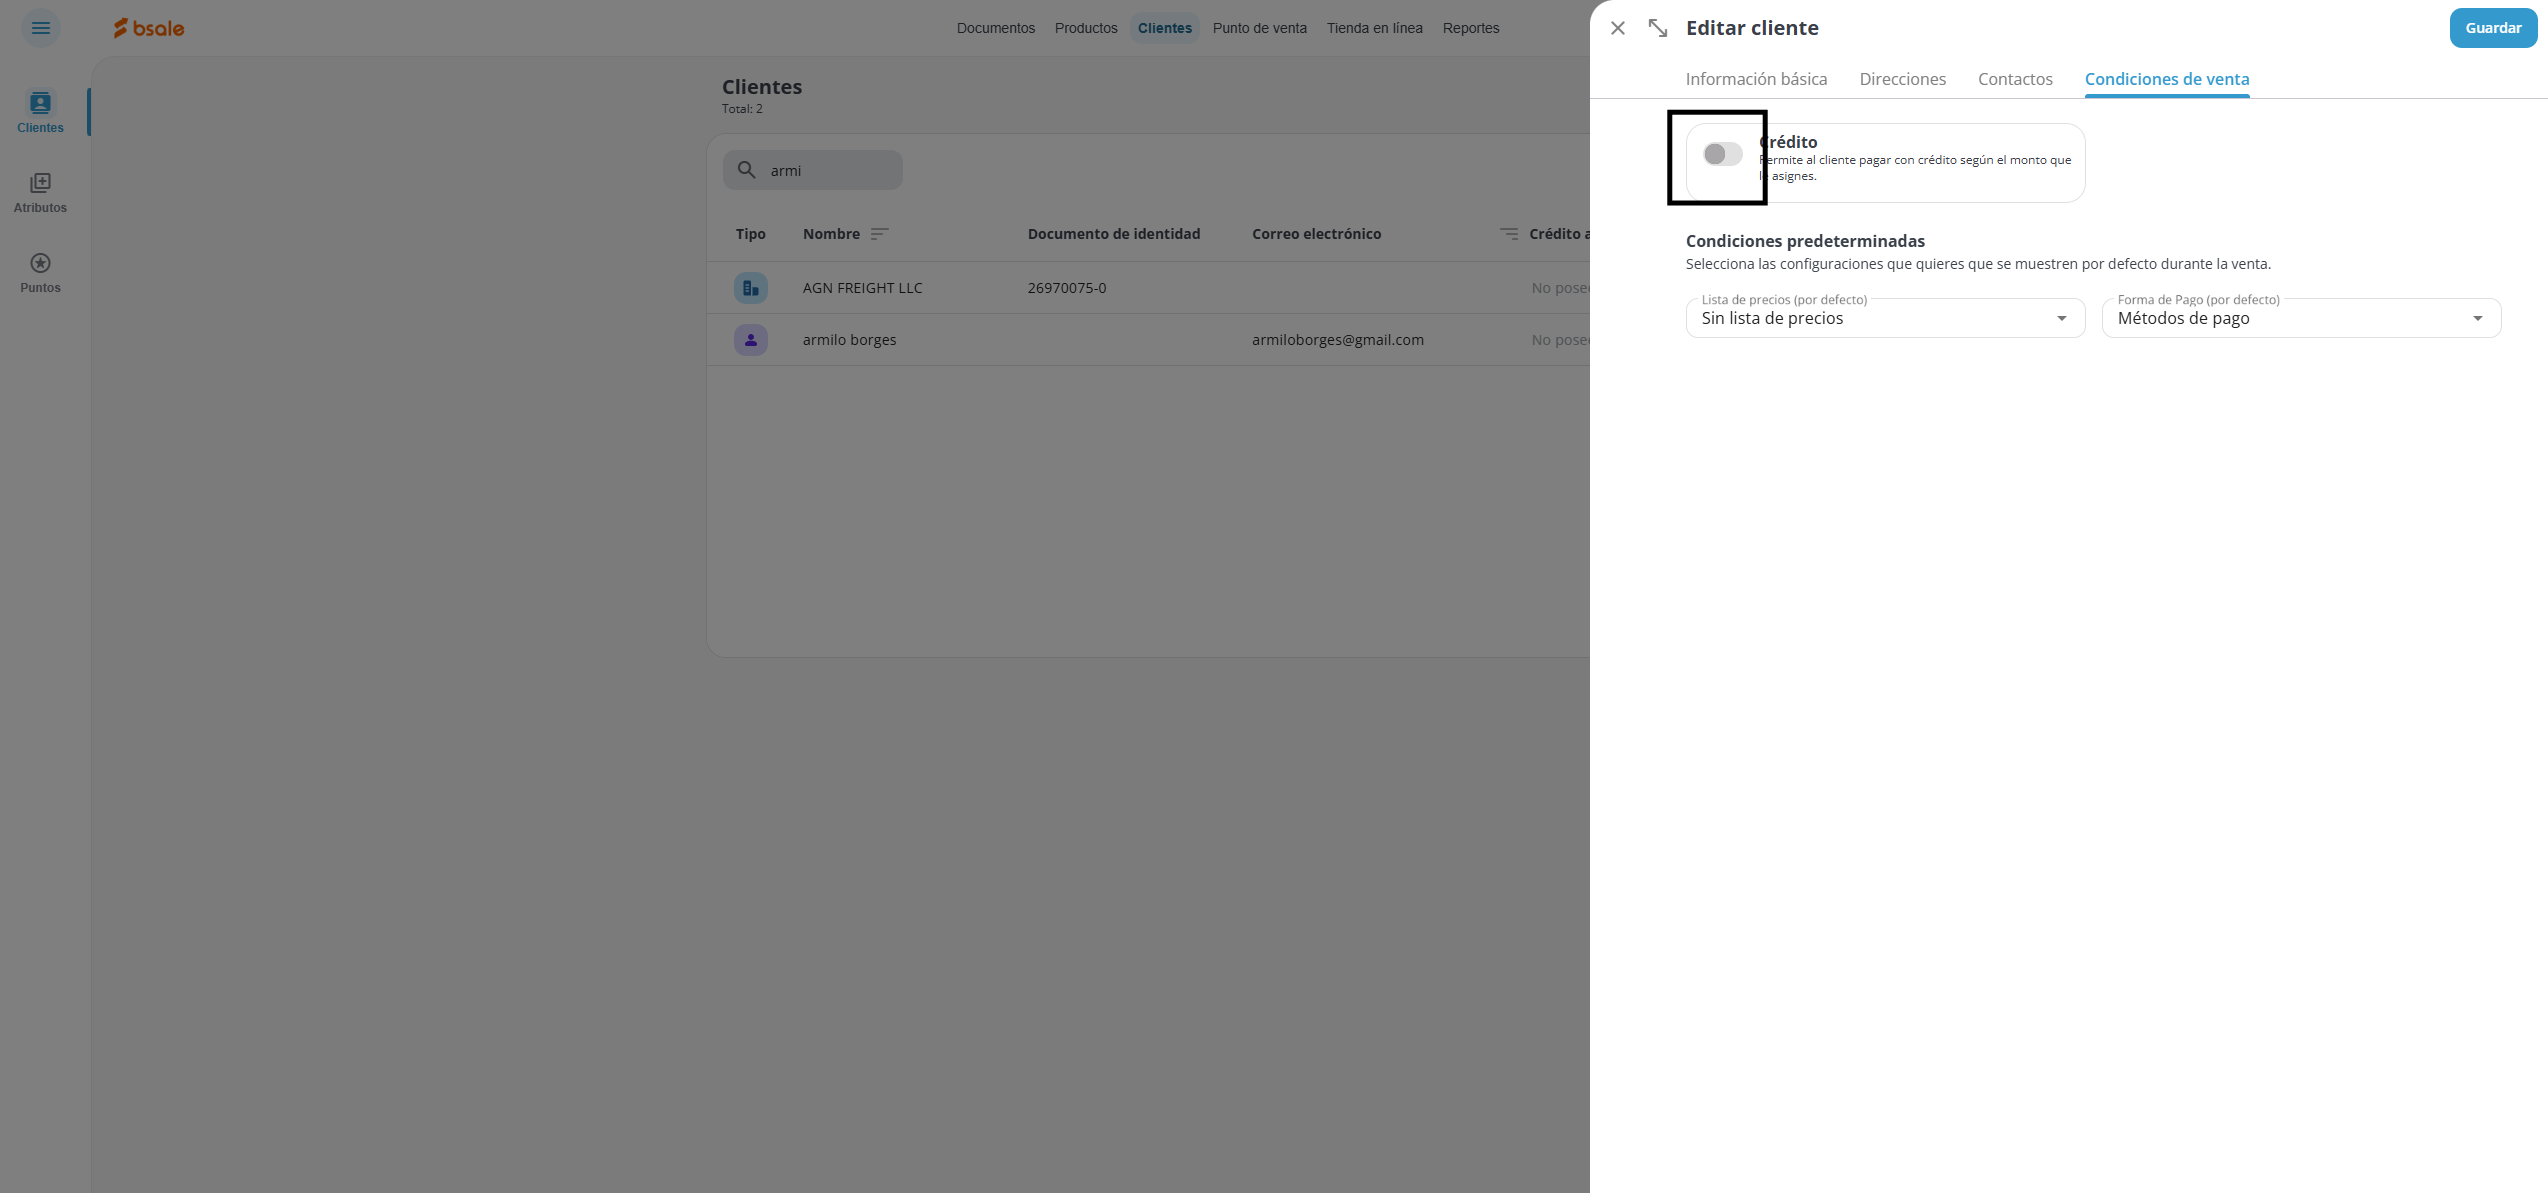Enable the Crédito toggle switch
2548x1193 pixels.
click(x=1722, y=154)
